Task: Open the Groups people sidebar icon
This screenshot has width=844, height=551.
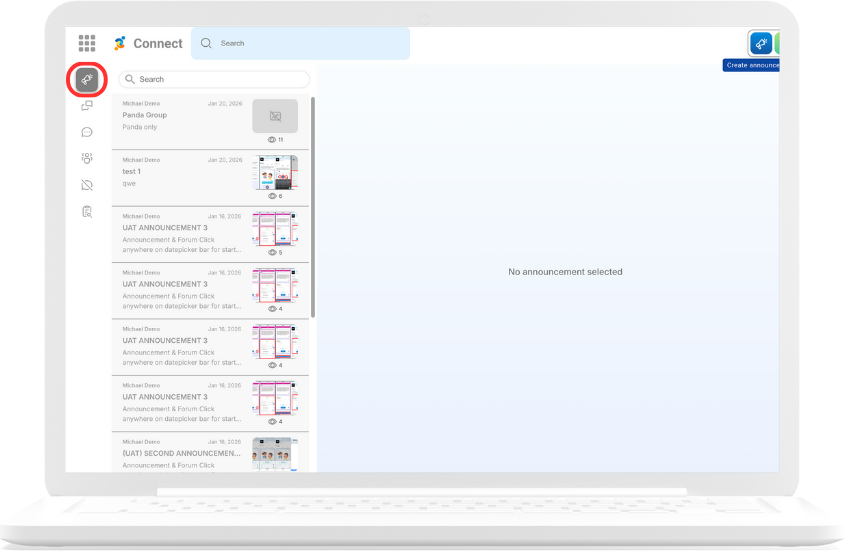Action: pyautogui.click(x=87, y=158)
